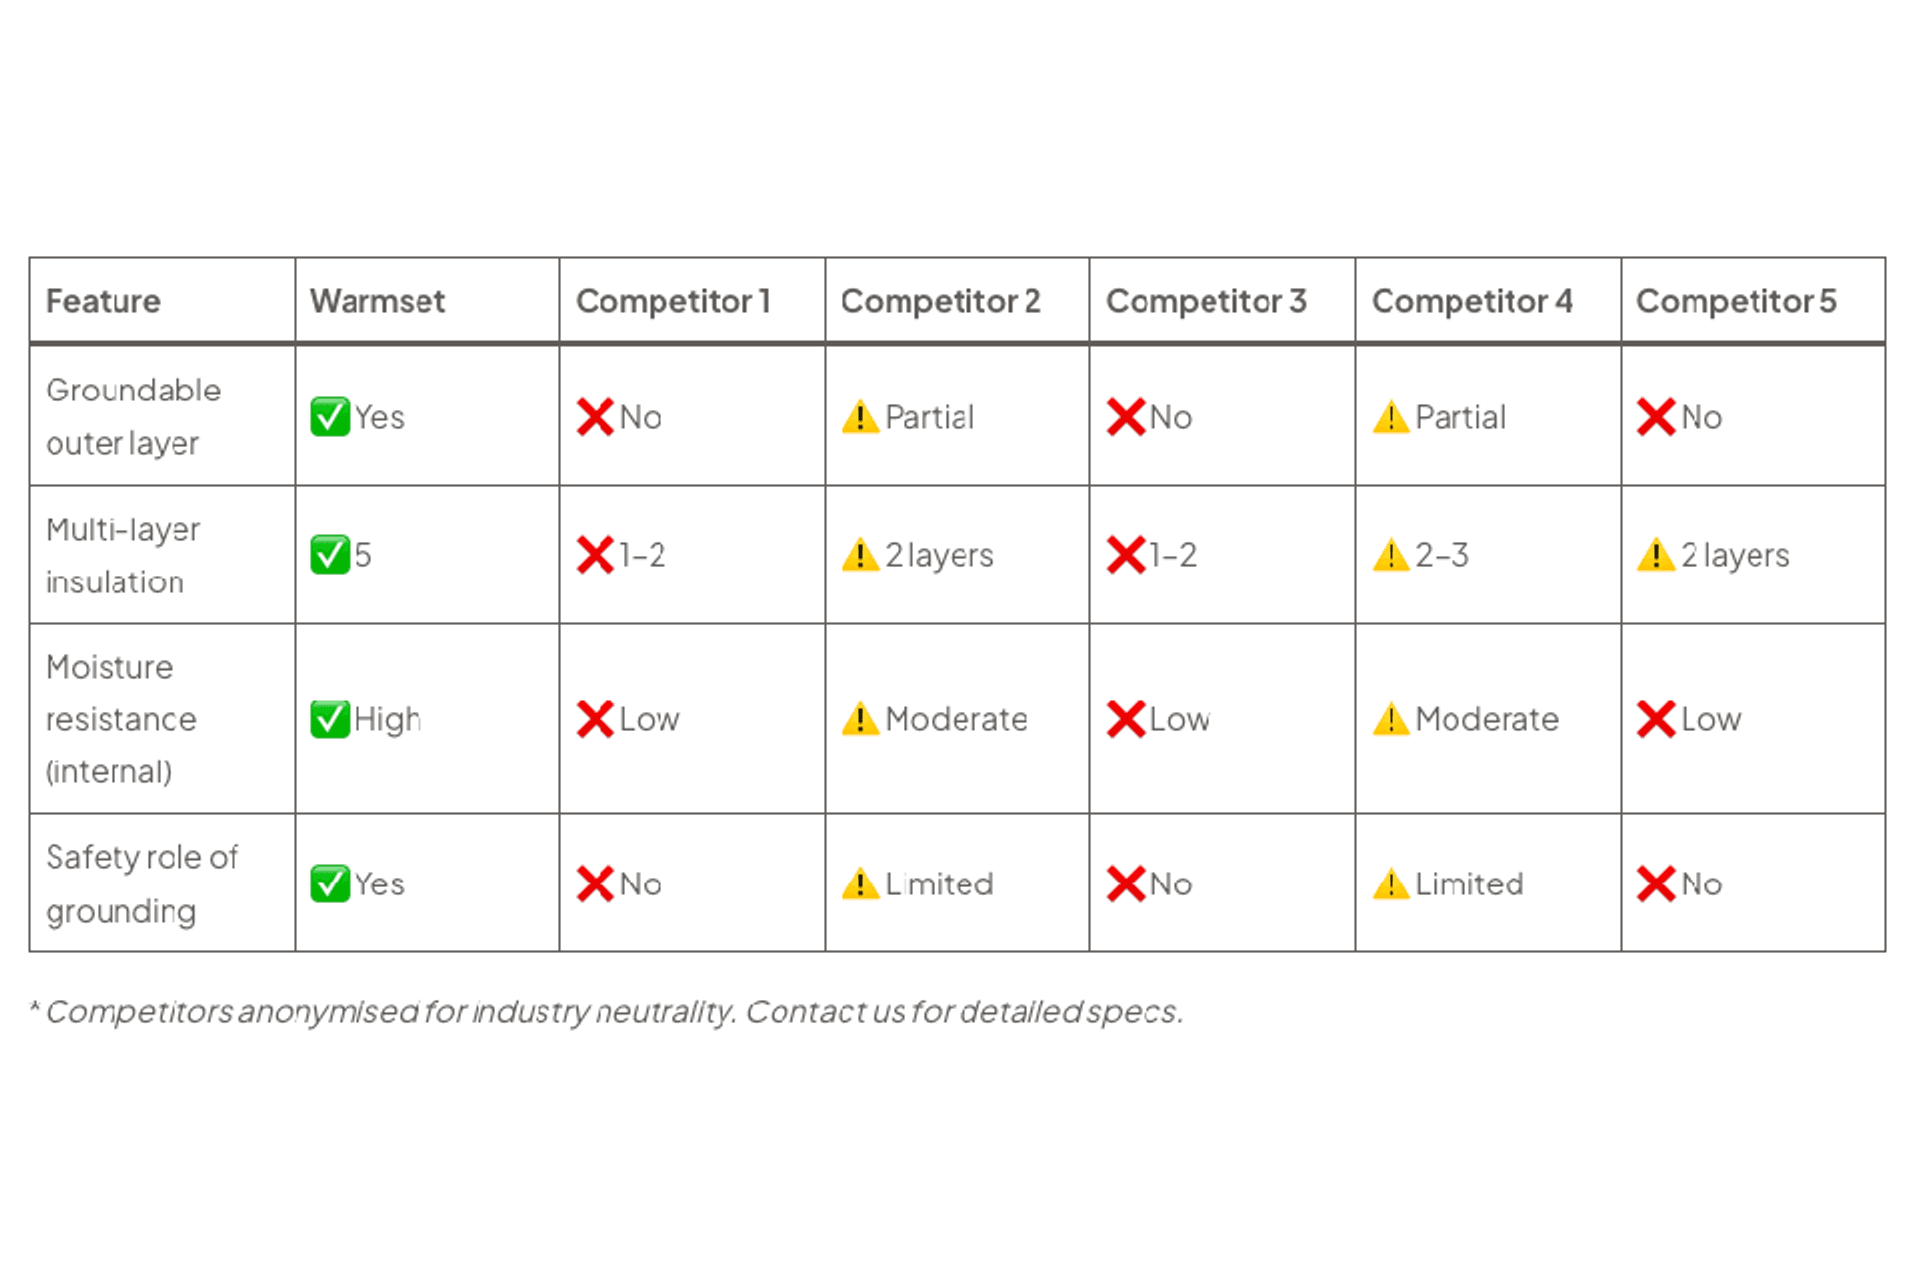Viewport: 1920px width, 1280px height.
Task: Click the red X for Competitor 5 Safety role of grounding
Action: (x=1656, y=884)
